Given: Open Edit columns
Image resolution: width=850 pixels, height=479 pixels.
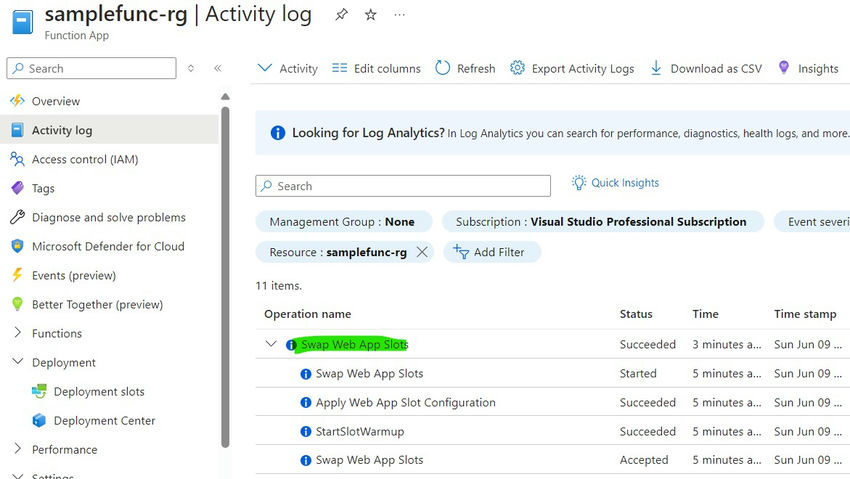Looking at the screenshot, I should click(x=376, y=68).
